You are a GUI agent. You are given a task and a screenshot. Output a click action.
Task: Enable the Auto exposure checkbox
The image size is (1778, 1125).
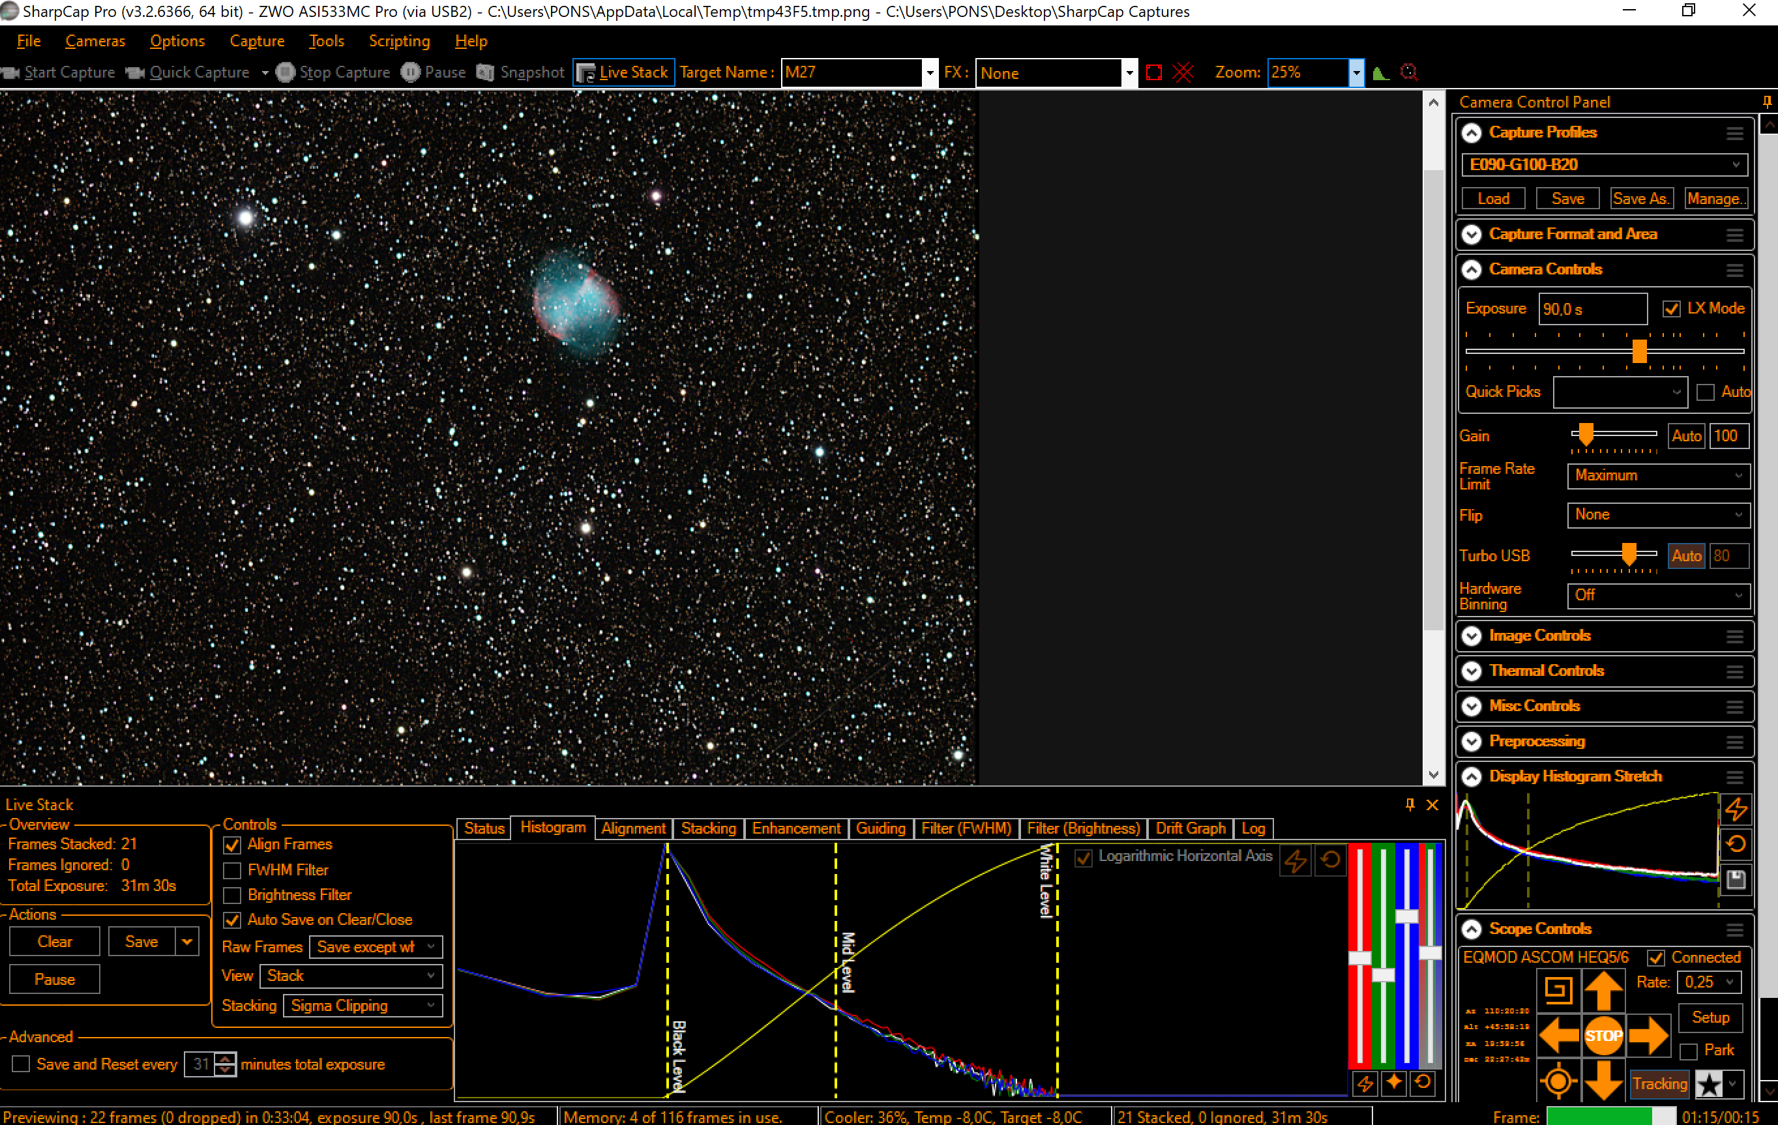coord(1705,392)
